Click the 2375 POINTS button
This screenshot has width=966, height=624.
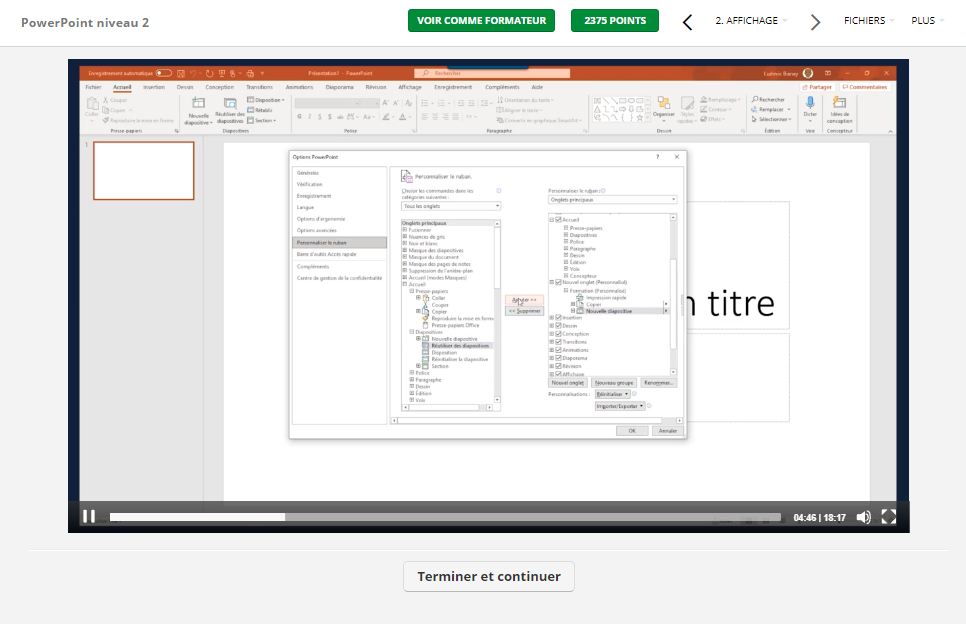615,20
